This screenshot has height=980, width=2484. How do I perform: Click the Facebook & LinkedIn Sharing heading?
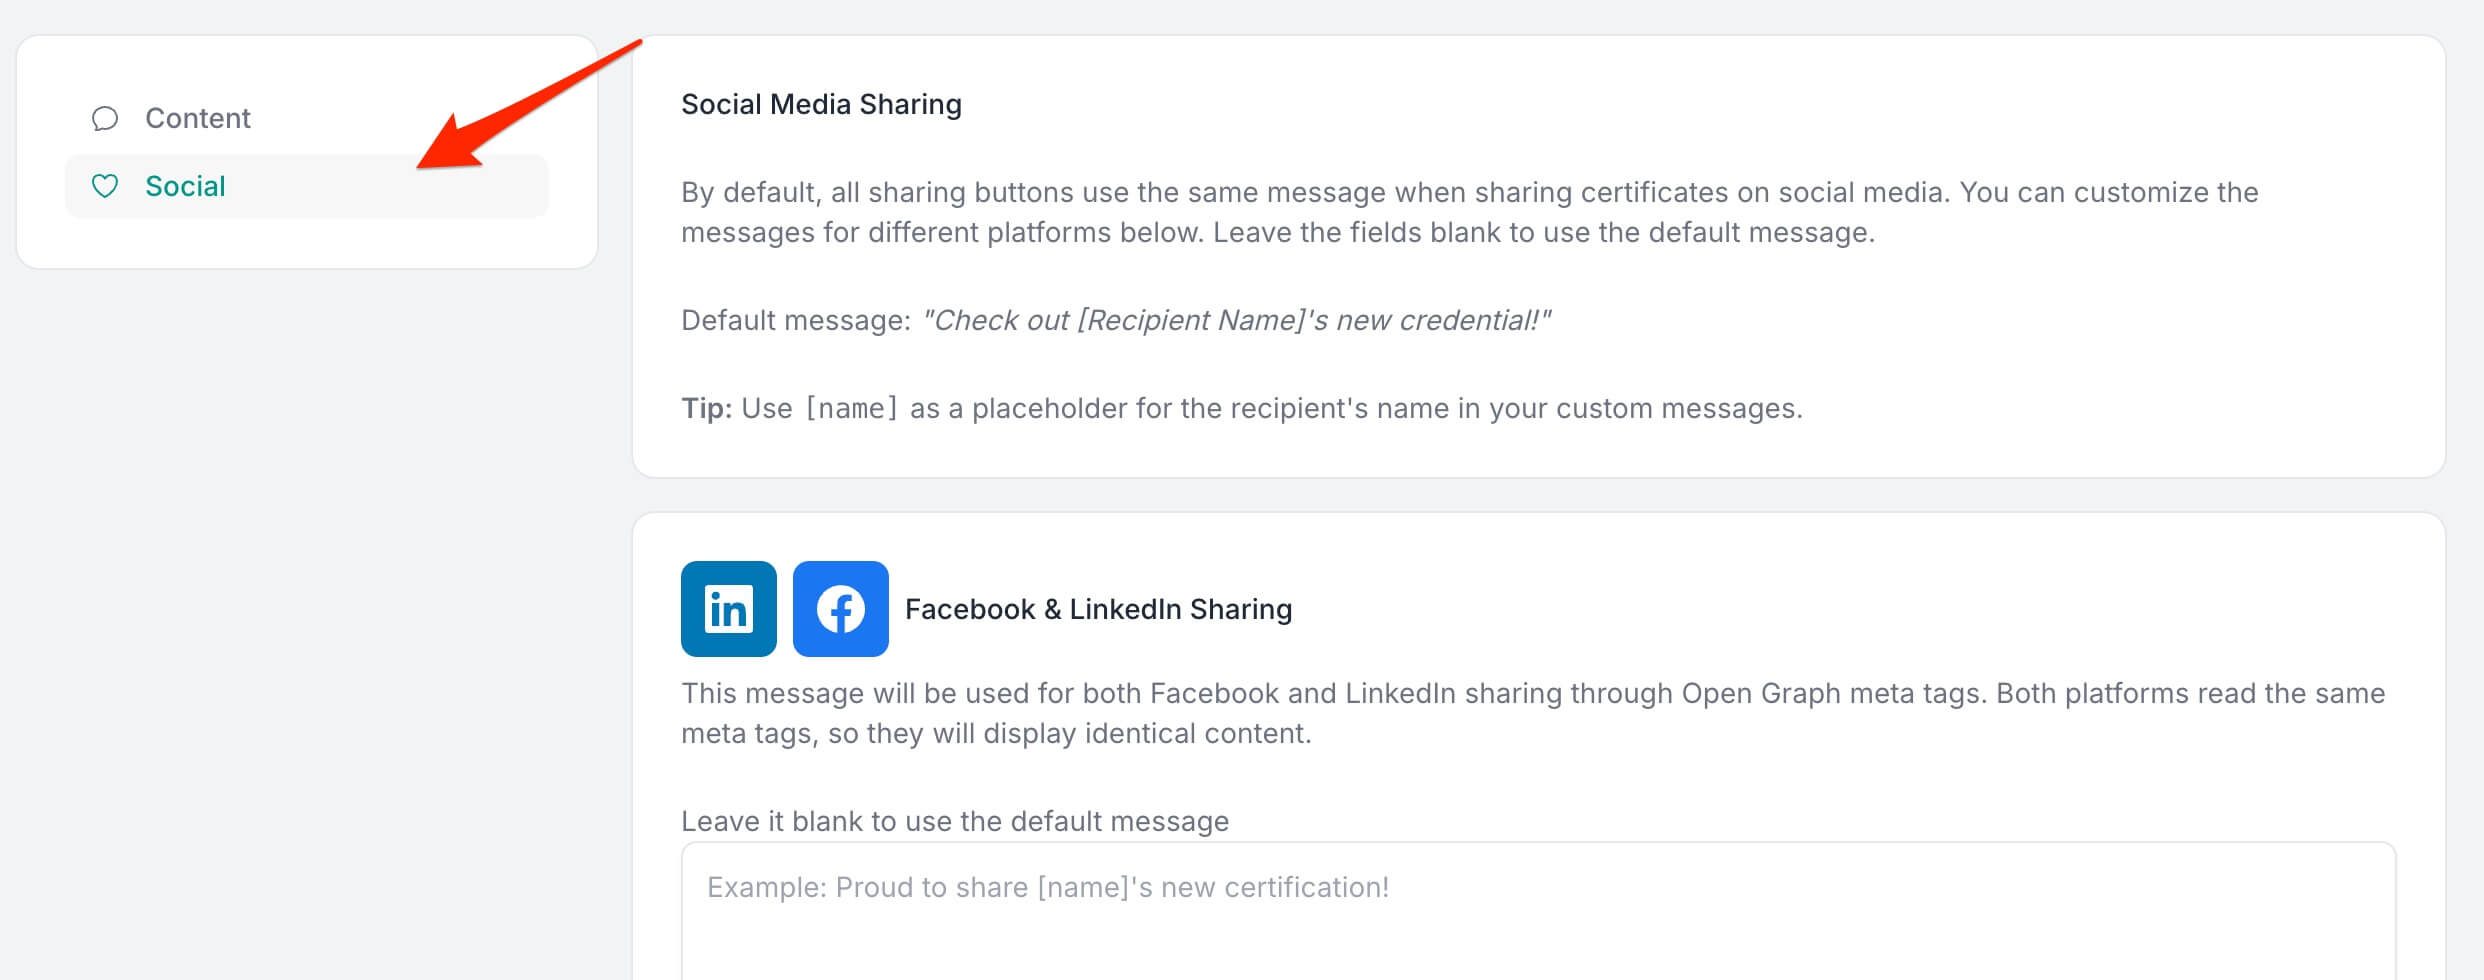[1098, 609]
